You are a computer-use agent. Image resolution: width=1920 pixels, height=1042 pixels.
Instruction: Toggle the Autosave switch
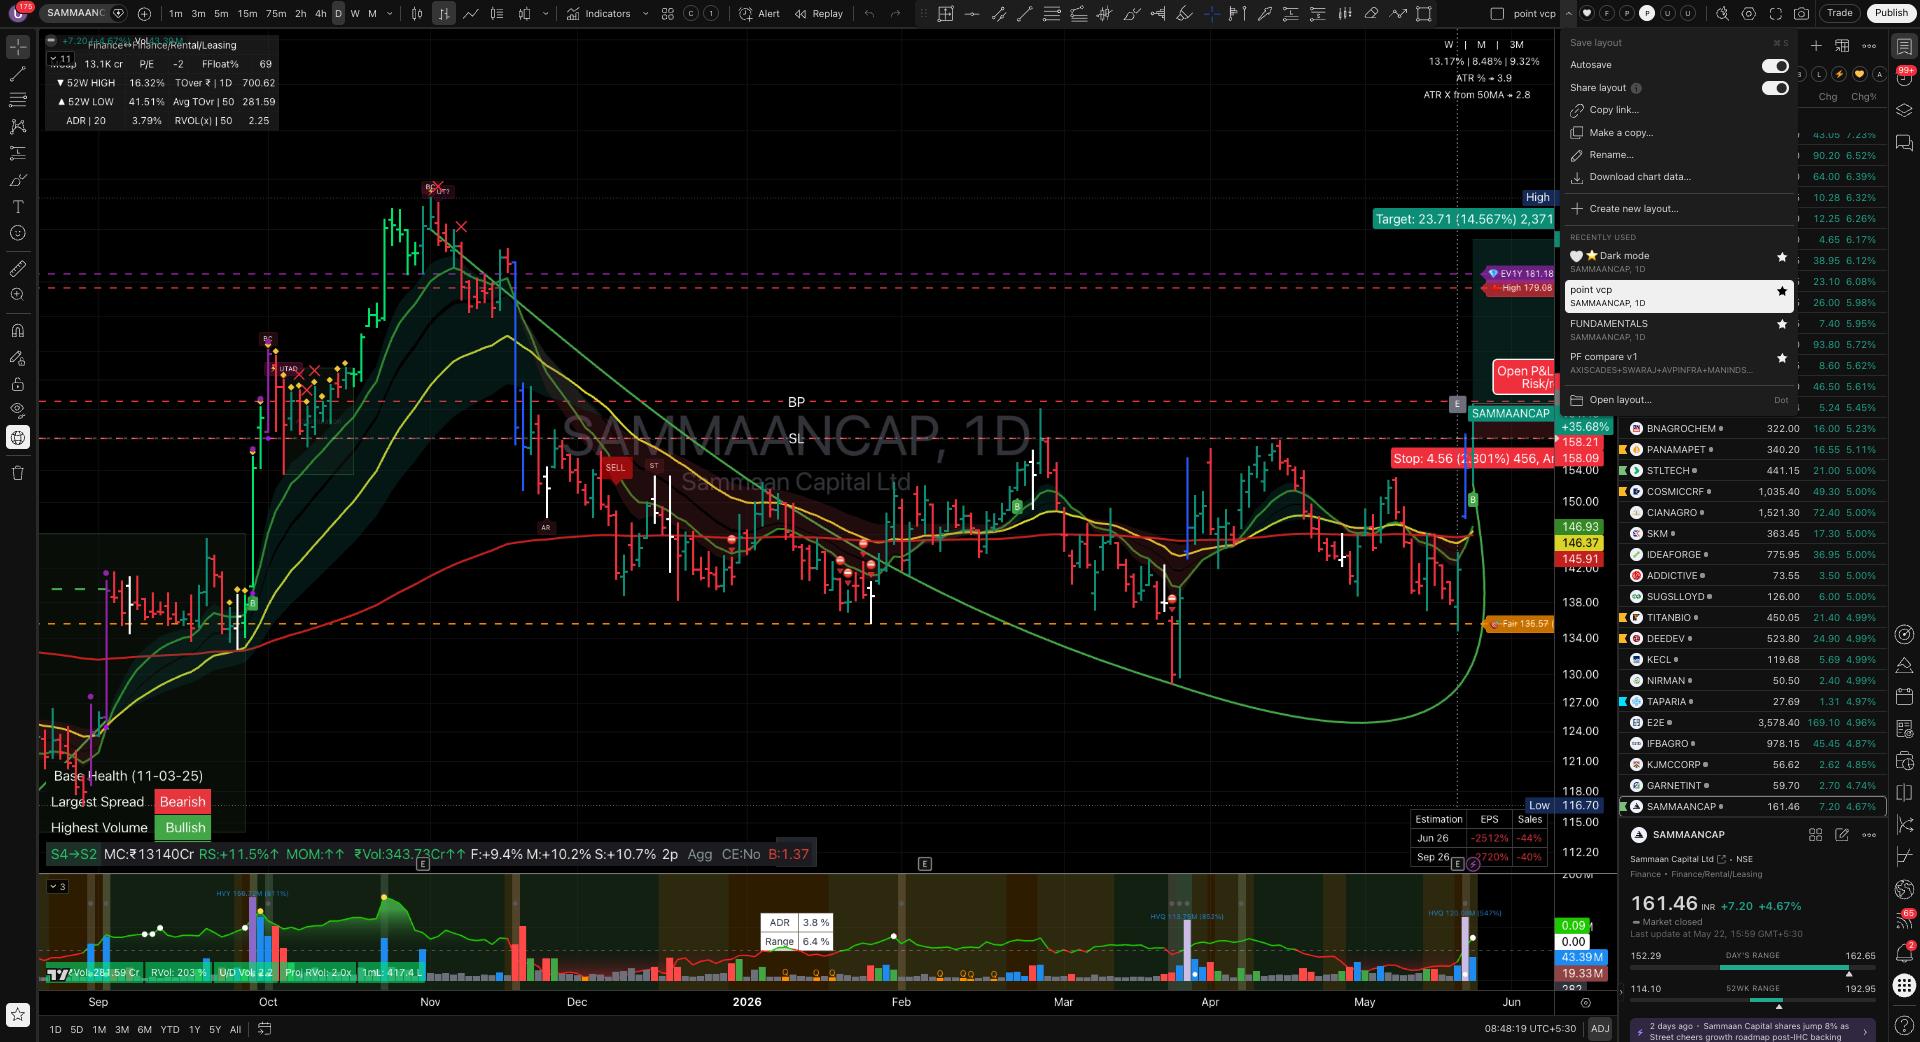click(1775, 66)
